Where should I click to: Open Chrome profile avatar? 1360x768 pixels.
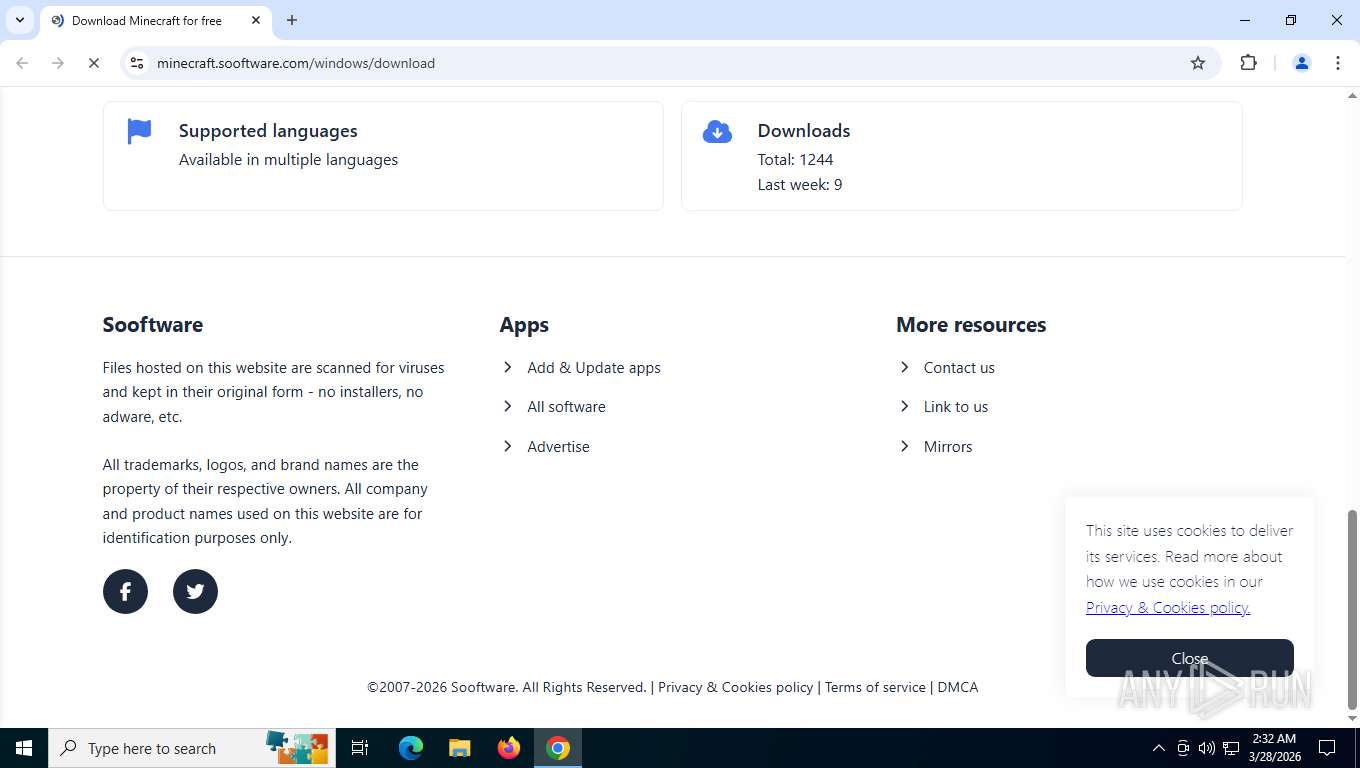pyautogui.click(x=1302, y=63)
